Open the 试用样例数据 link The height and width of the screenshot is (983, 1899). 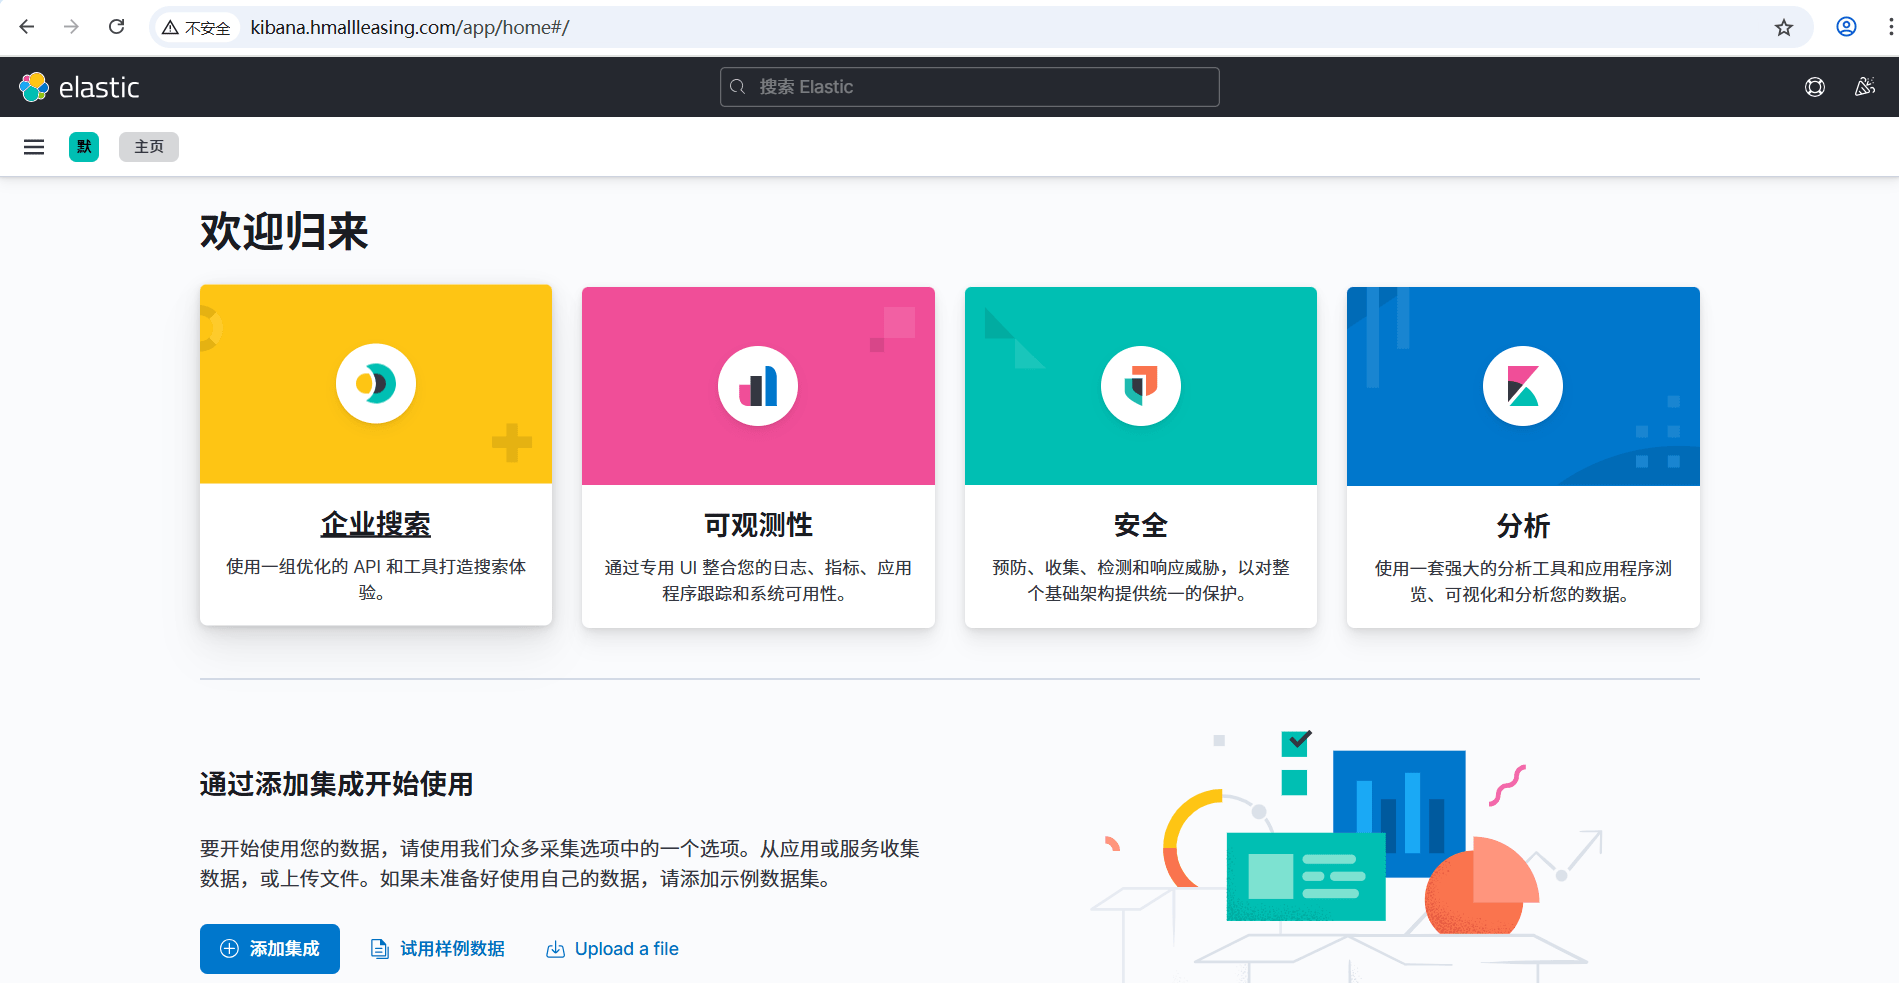[438, 948]
